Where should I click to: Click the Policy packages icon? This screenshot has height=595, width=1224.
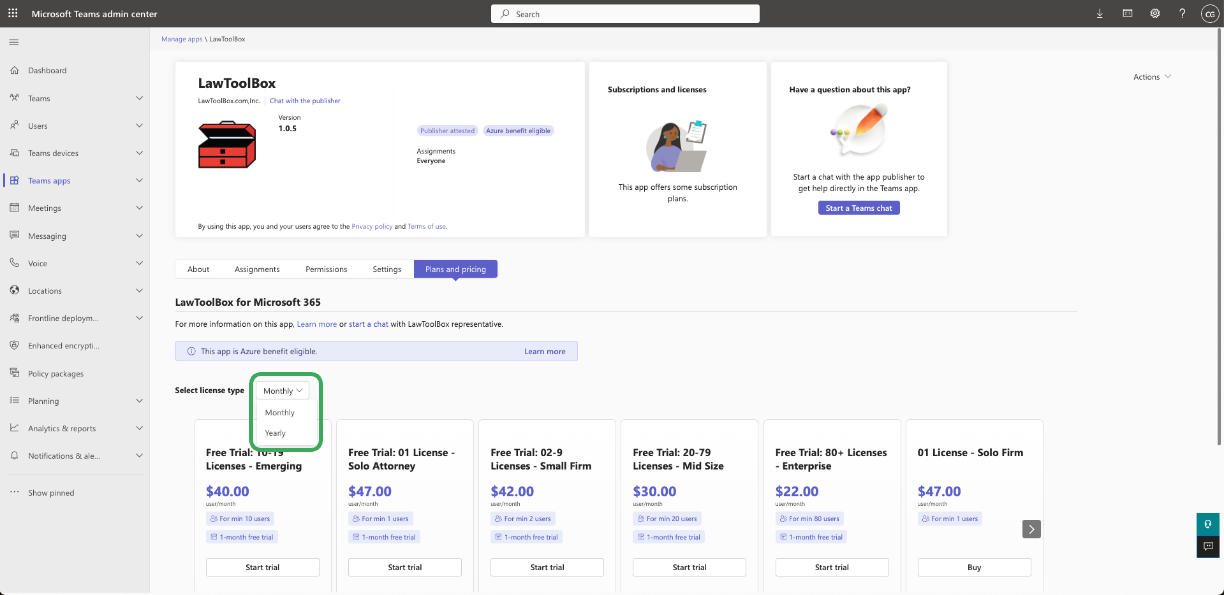(x=14, y=373)
